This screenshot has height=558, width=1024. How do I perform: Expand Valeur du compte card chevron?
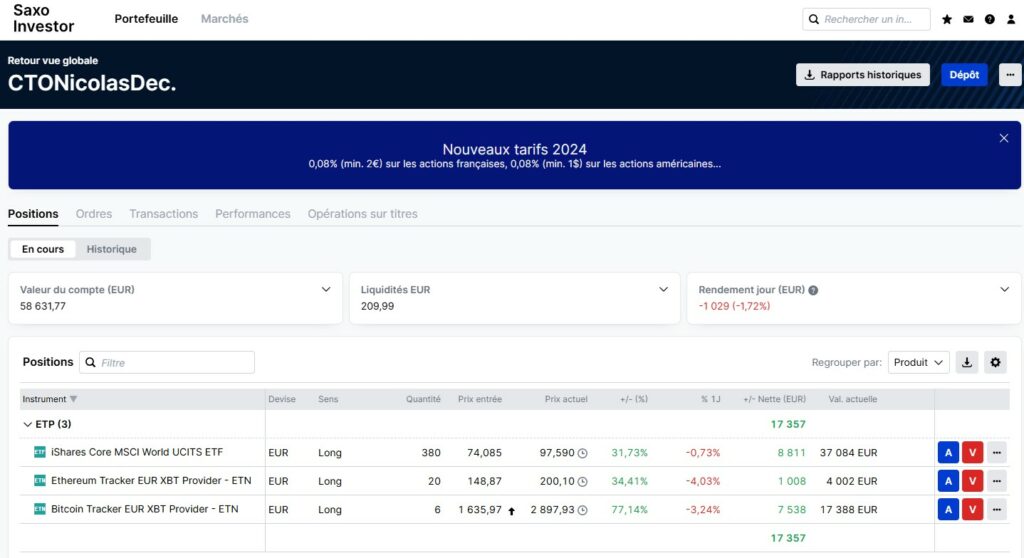coord(326,289)
